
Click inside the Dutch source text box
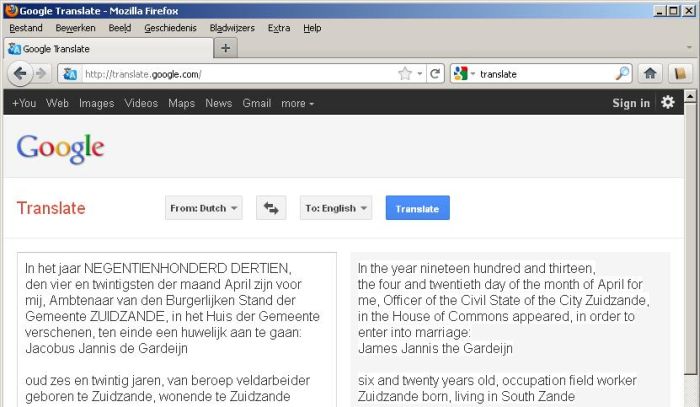pyautogui.click(x=177, y=330)
